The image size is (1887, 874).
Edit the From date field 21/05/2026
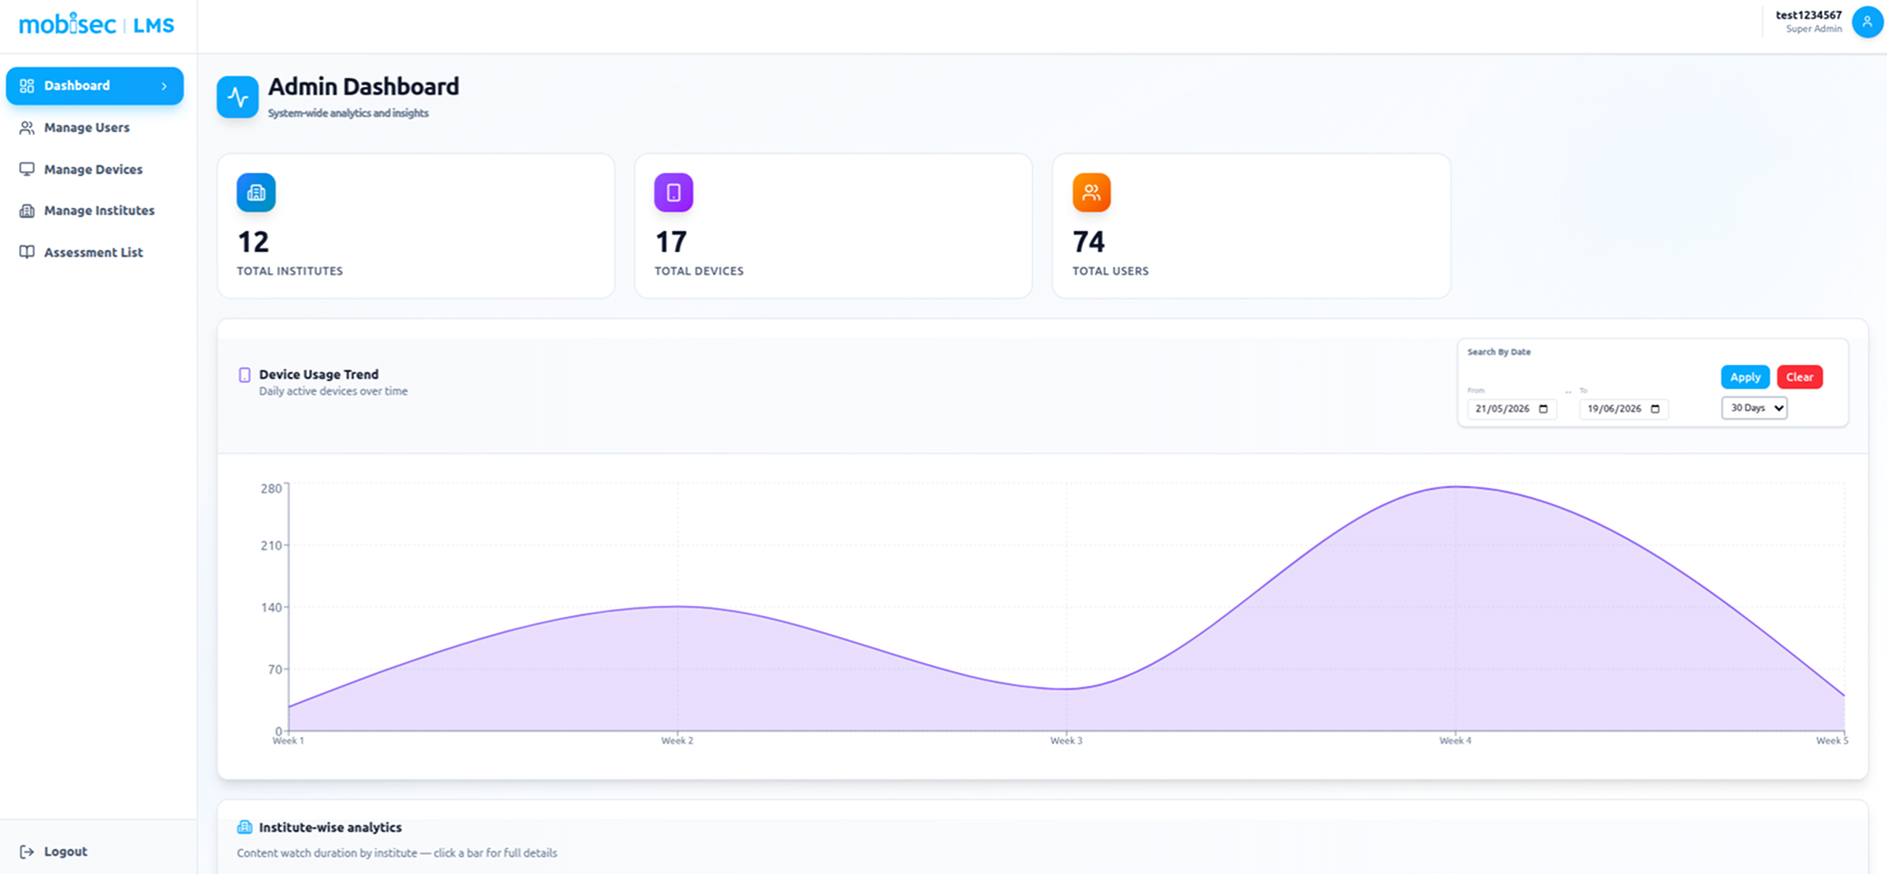(1512, 409)
